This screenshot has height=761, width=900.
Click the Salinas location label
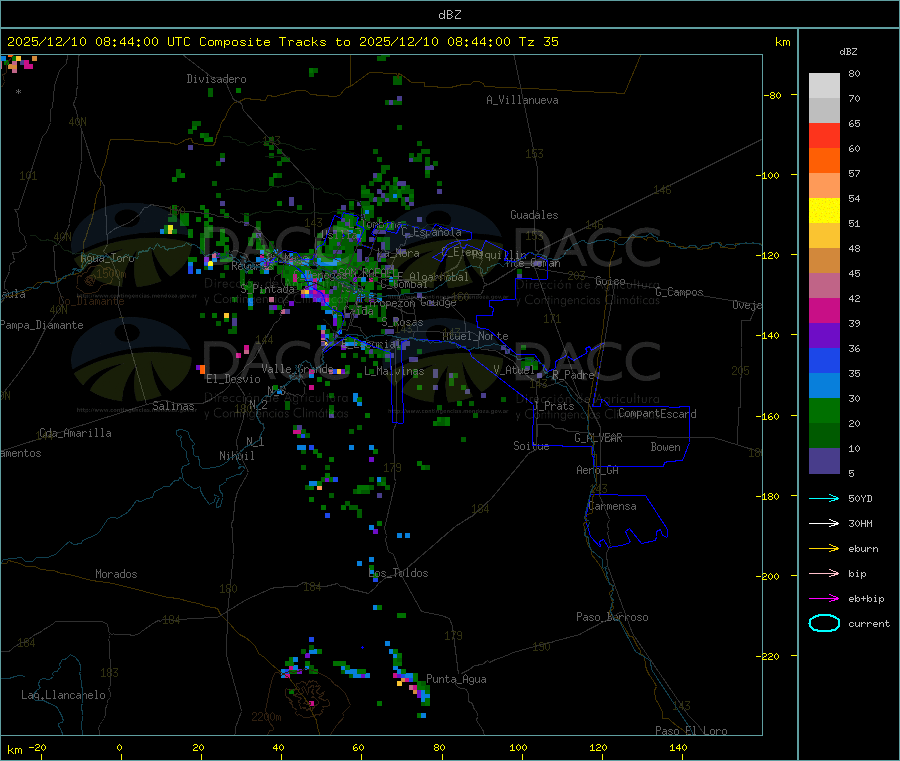173,406
